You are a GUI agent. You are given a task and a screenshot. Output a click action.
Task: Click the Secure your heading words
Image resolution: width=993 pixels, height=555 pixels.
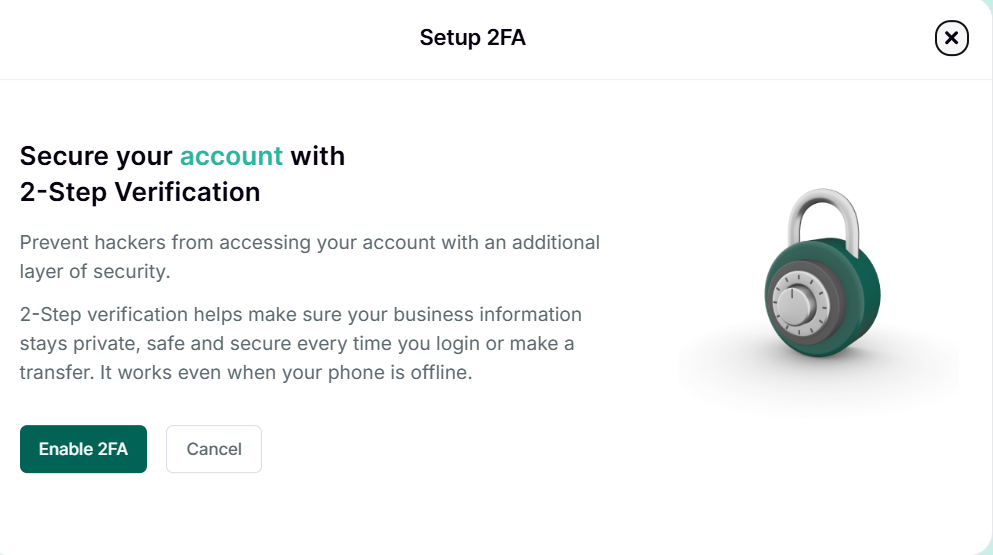pyautogui.click(x=96, y=156)
